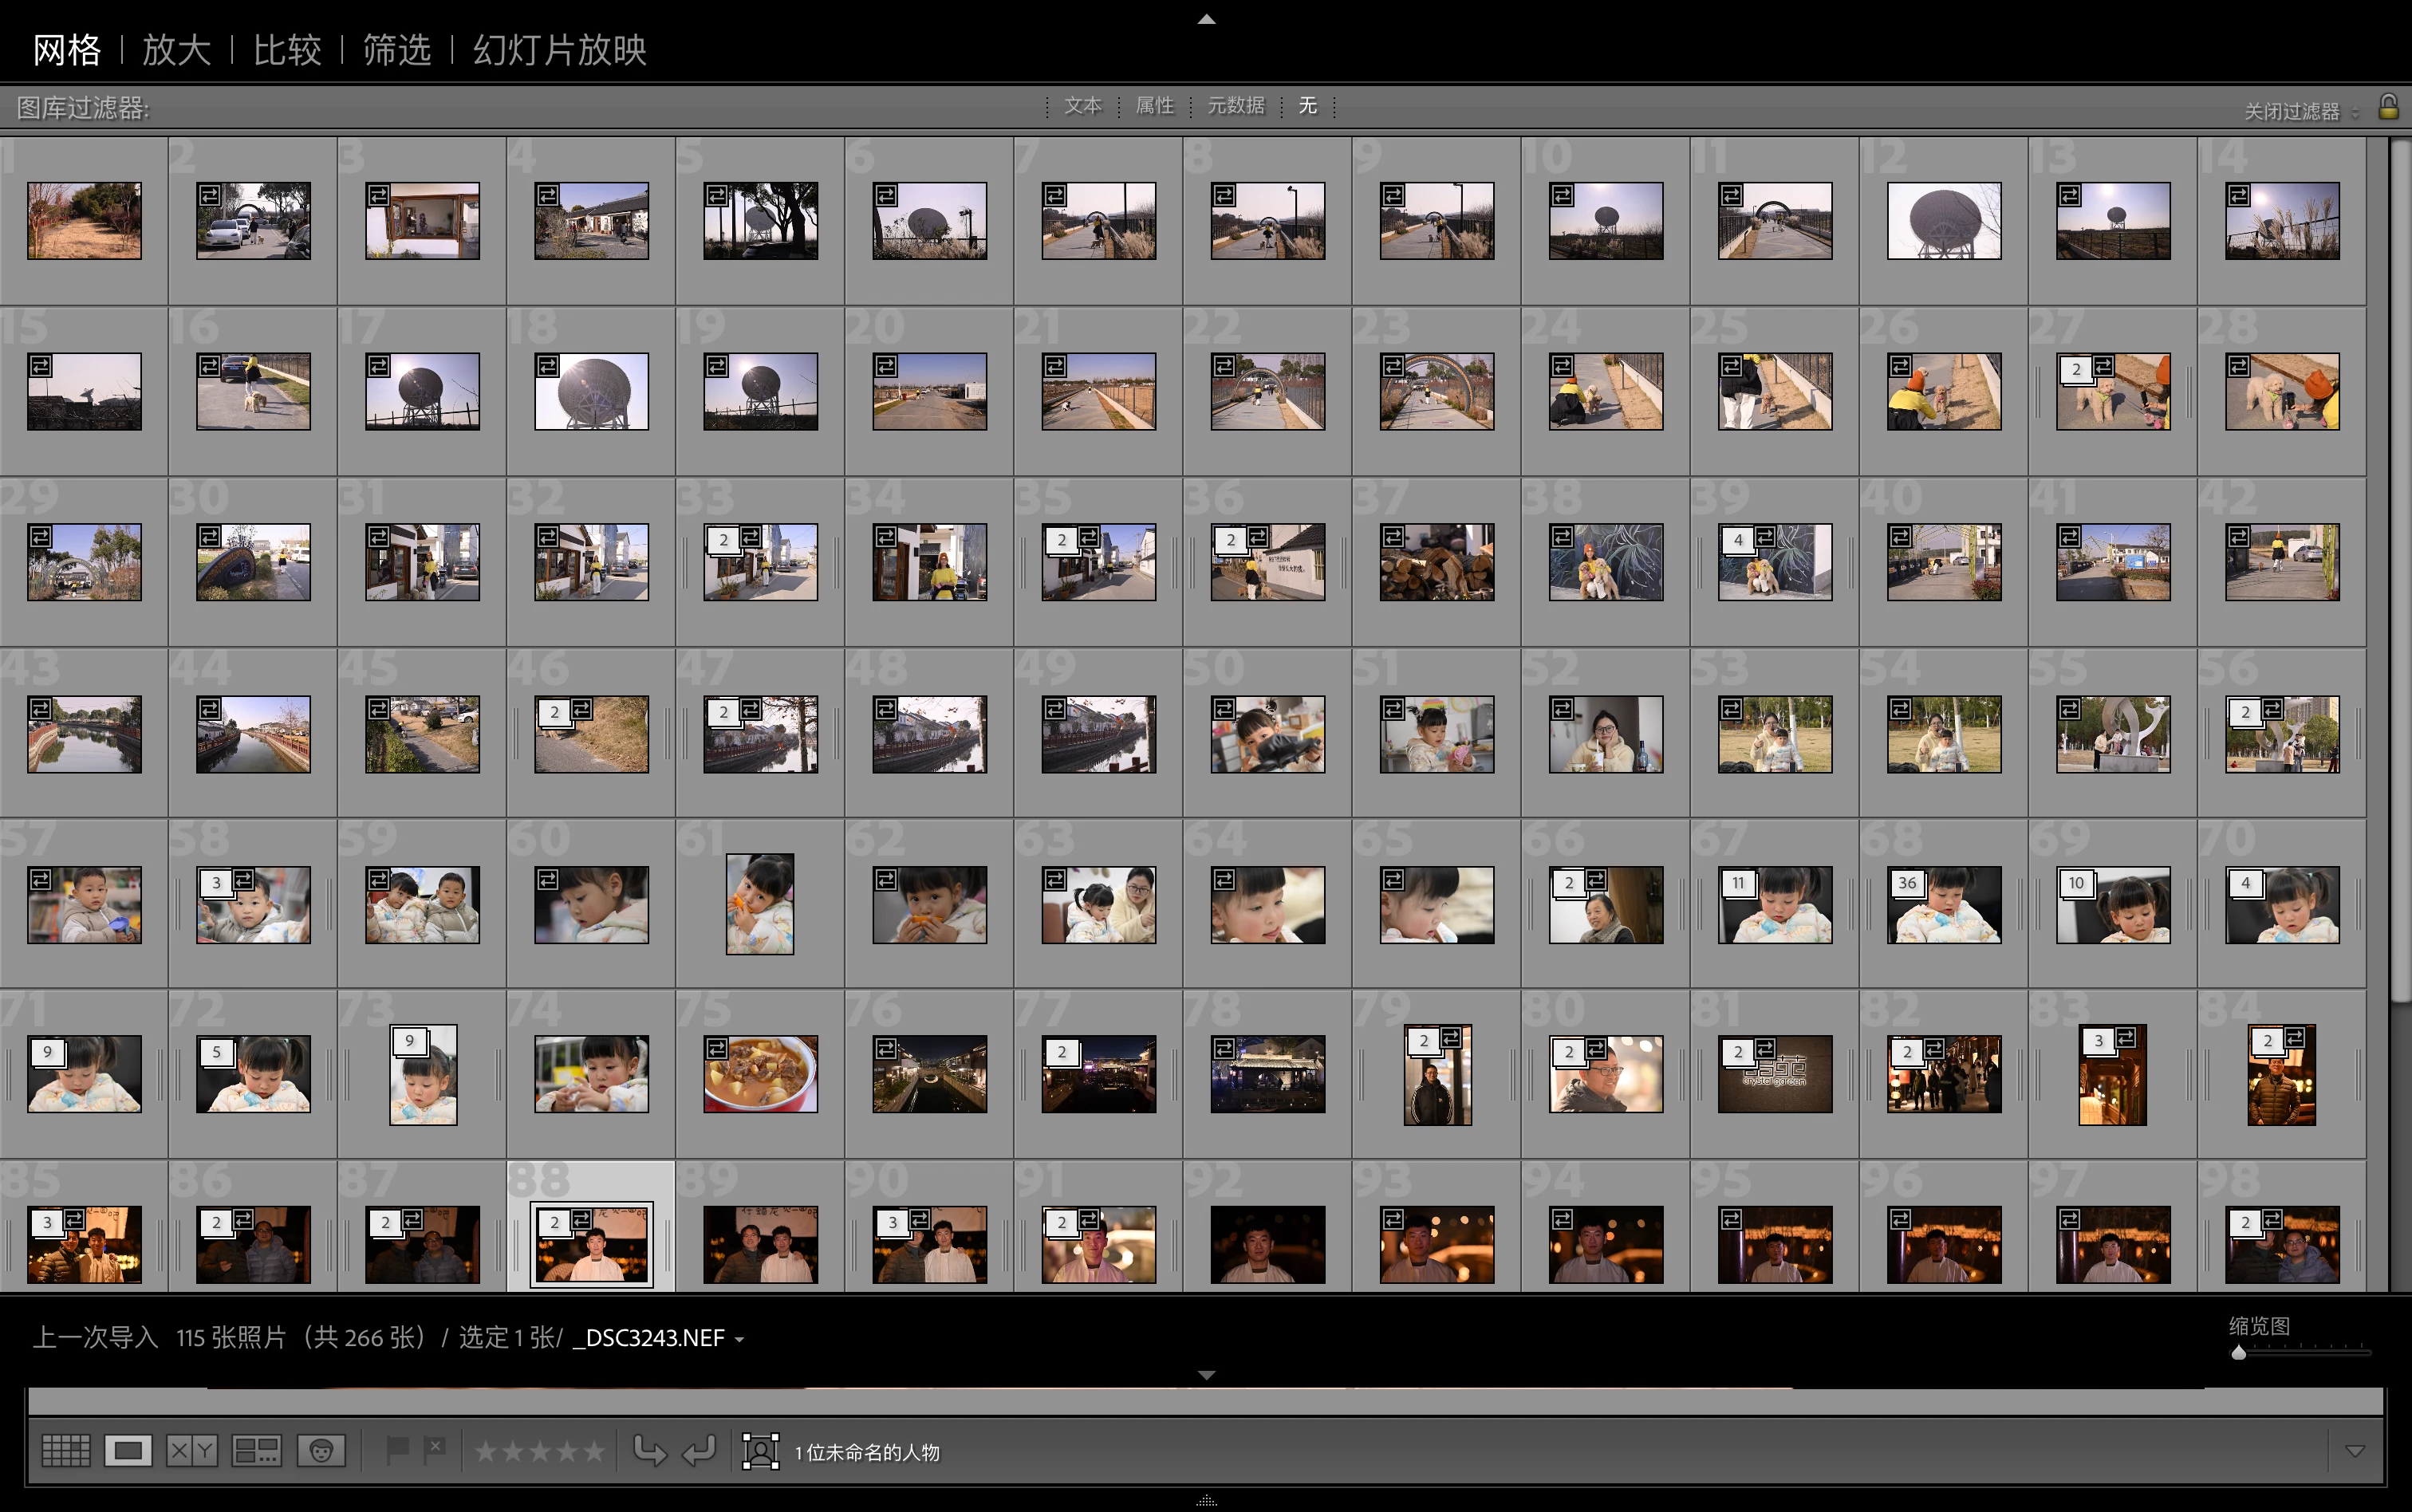The width and height of the screenshot is (2412, 1512).
Task: Open the toolbar content options triangle
Action: coord(2355,1451)
